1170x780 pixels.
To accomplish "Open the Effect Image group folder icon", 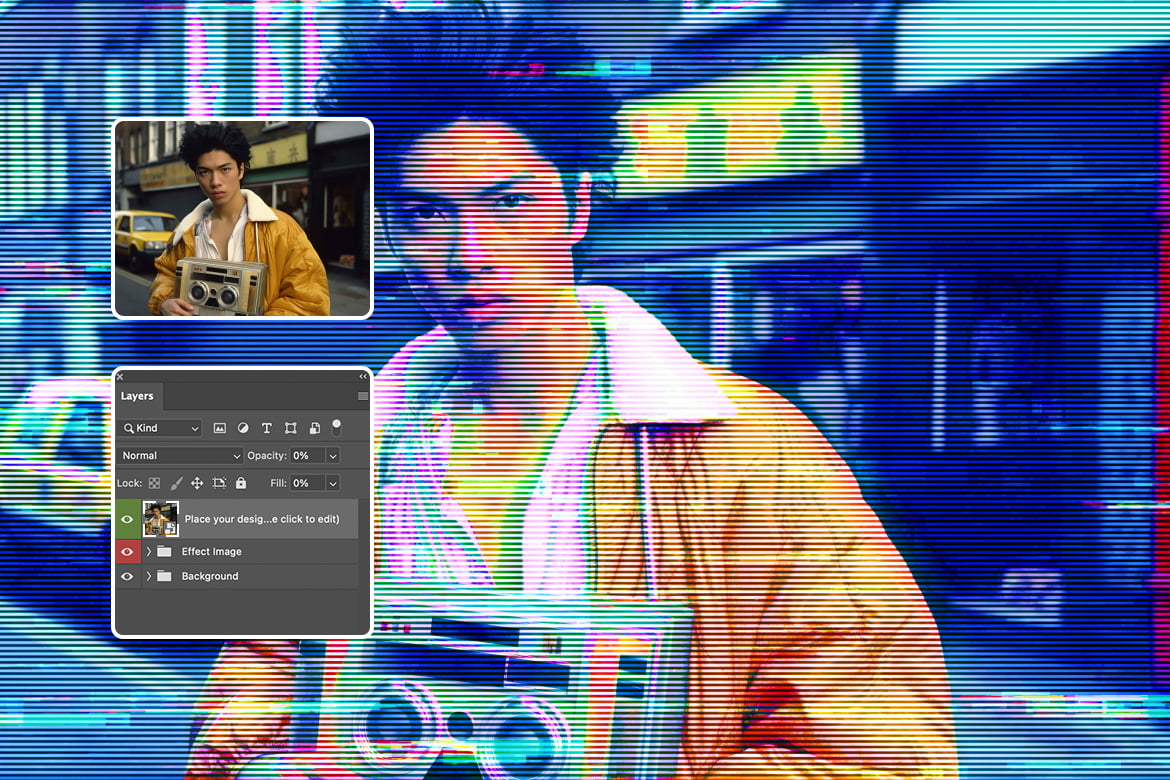I will 164,552.
